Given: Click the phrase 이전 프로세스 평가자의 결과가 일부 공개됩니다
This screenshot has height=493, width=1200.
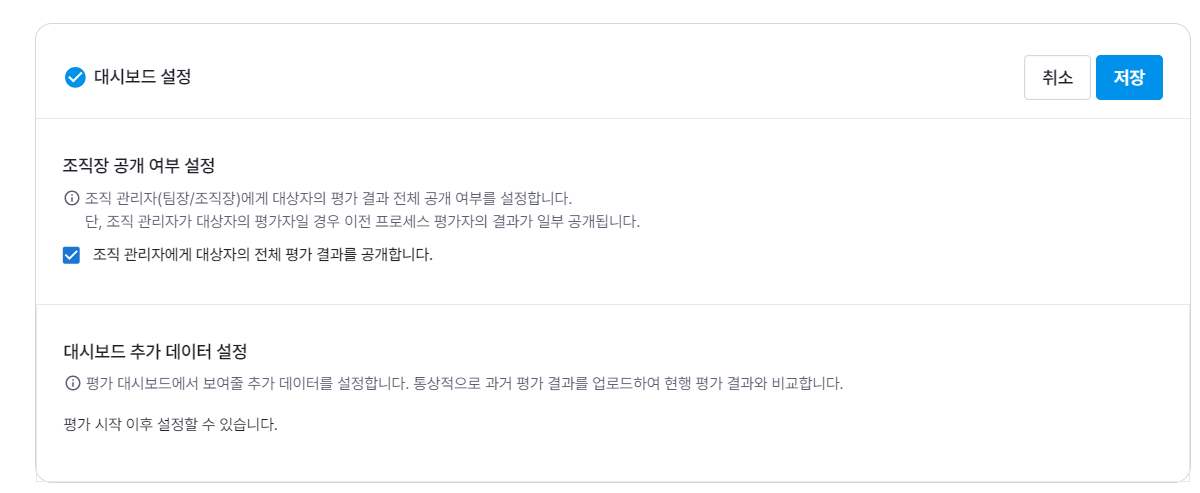Looking at the screenshot, I should click(510, 221).
